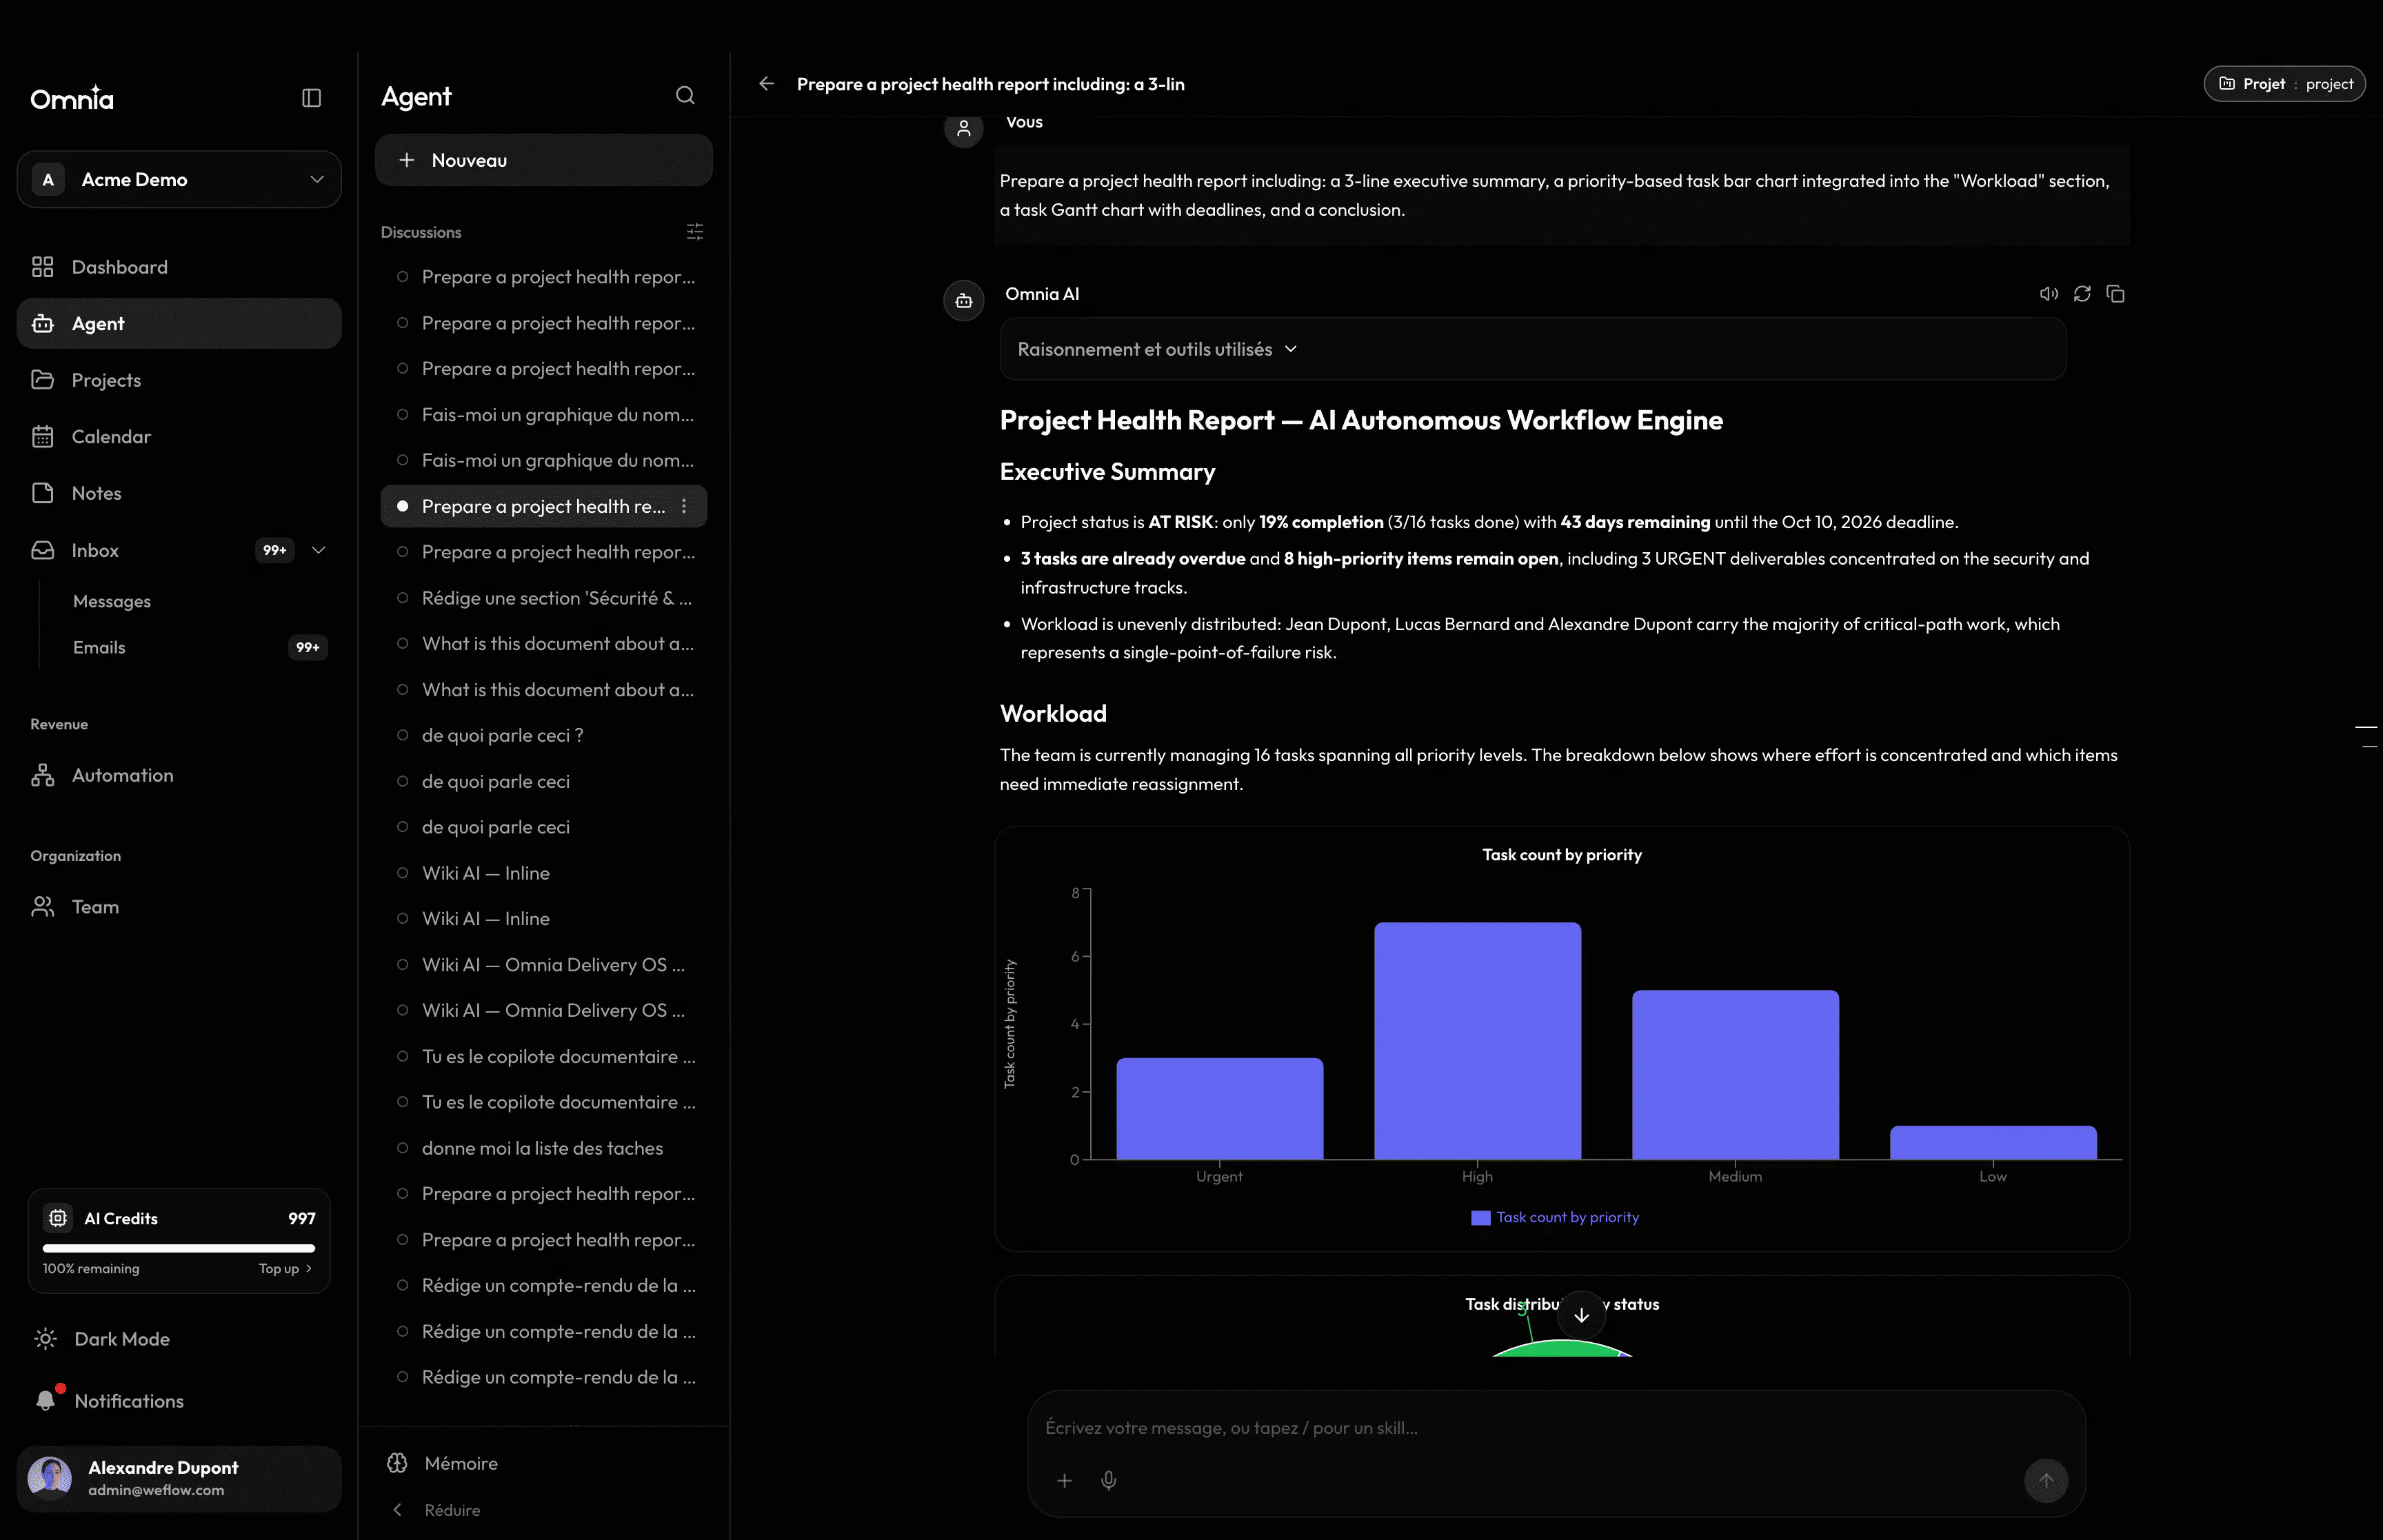Open Projects in the sidebar
The image size is (2383, 1540).
click(x=179, y=380)
